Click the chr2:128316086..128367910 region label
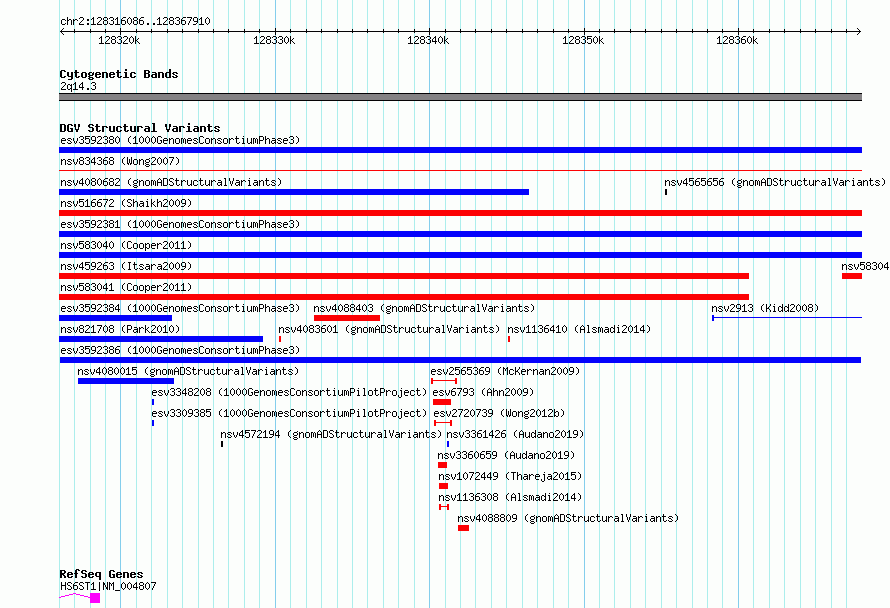The height and width of the screenshot is (608, 890). pyautogui.click(x=135, y=21)
